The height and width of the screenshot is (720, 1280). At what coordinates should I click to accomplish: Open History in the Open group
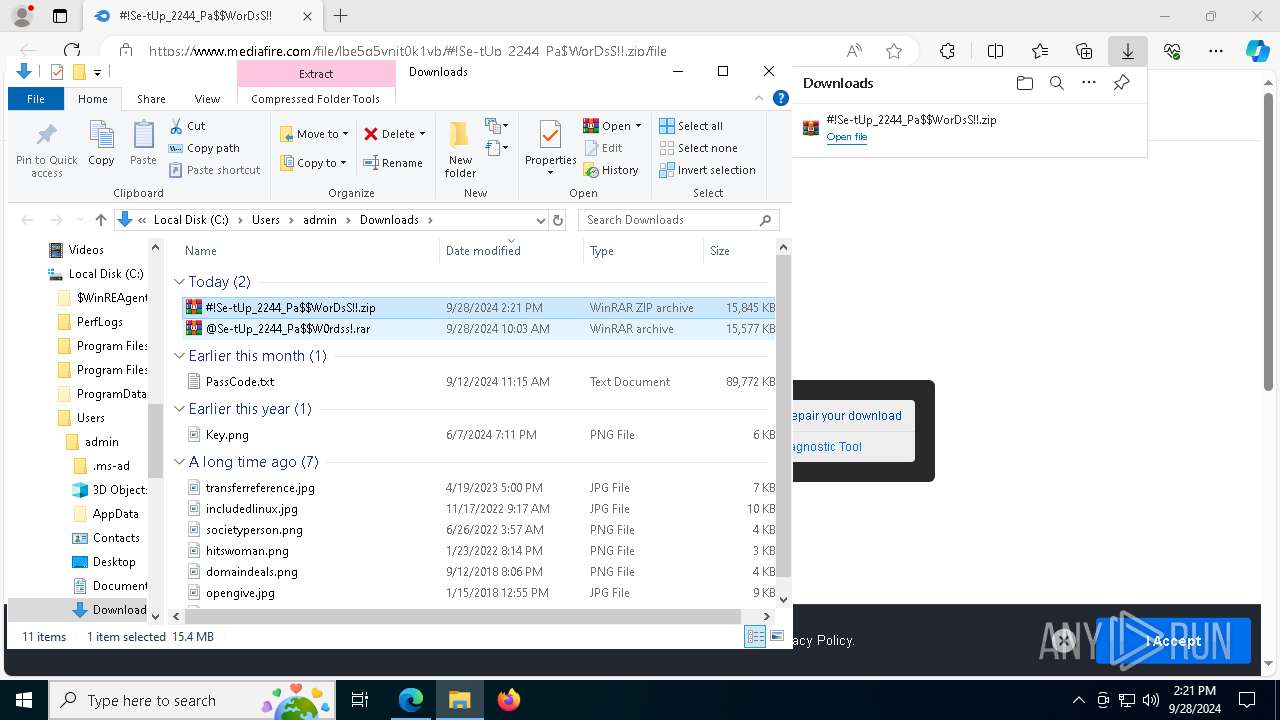[x=611, y=170]
